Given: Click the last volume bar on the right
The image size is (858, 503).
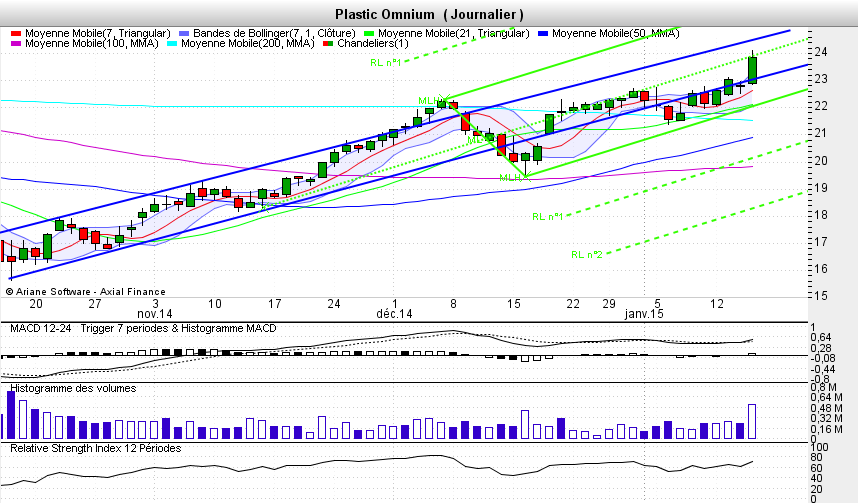Looking at the screenshot, I should 752,421.
